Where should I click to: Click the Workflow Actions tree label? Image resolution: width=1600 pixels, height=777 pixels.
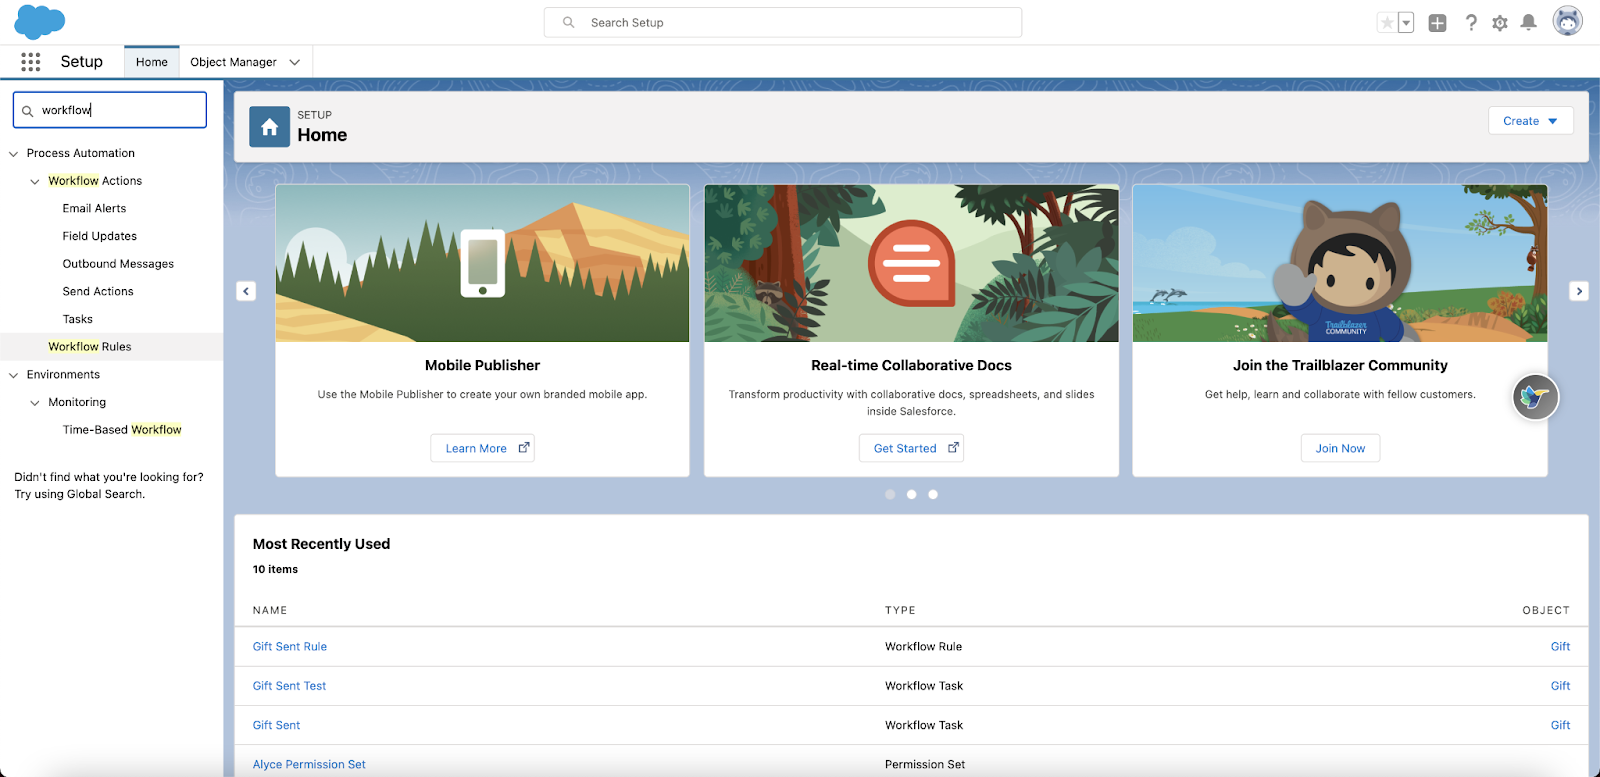tap(95, 181)
